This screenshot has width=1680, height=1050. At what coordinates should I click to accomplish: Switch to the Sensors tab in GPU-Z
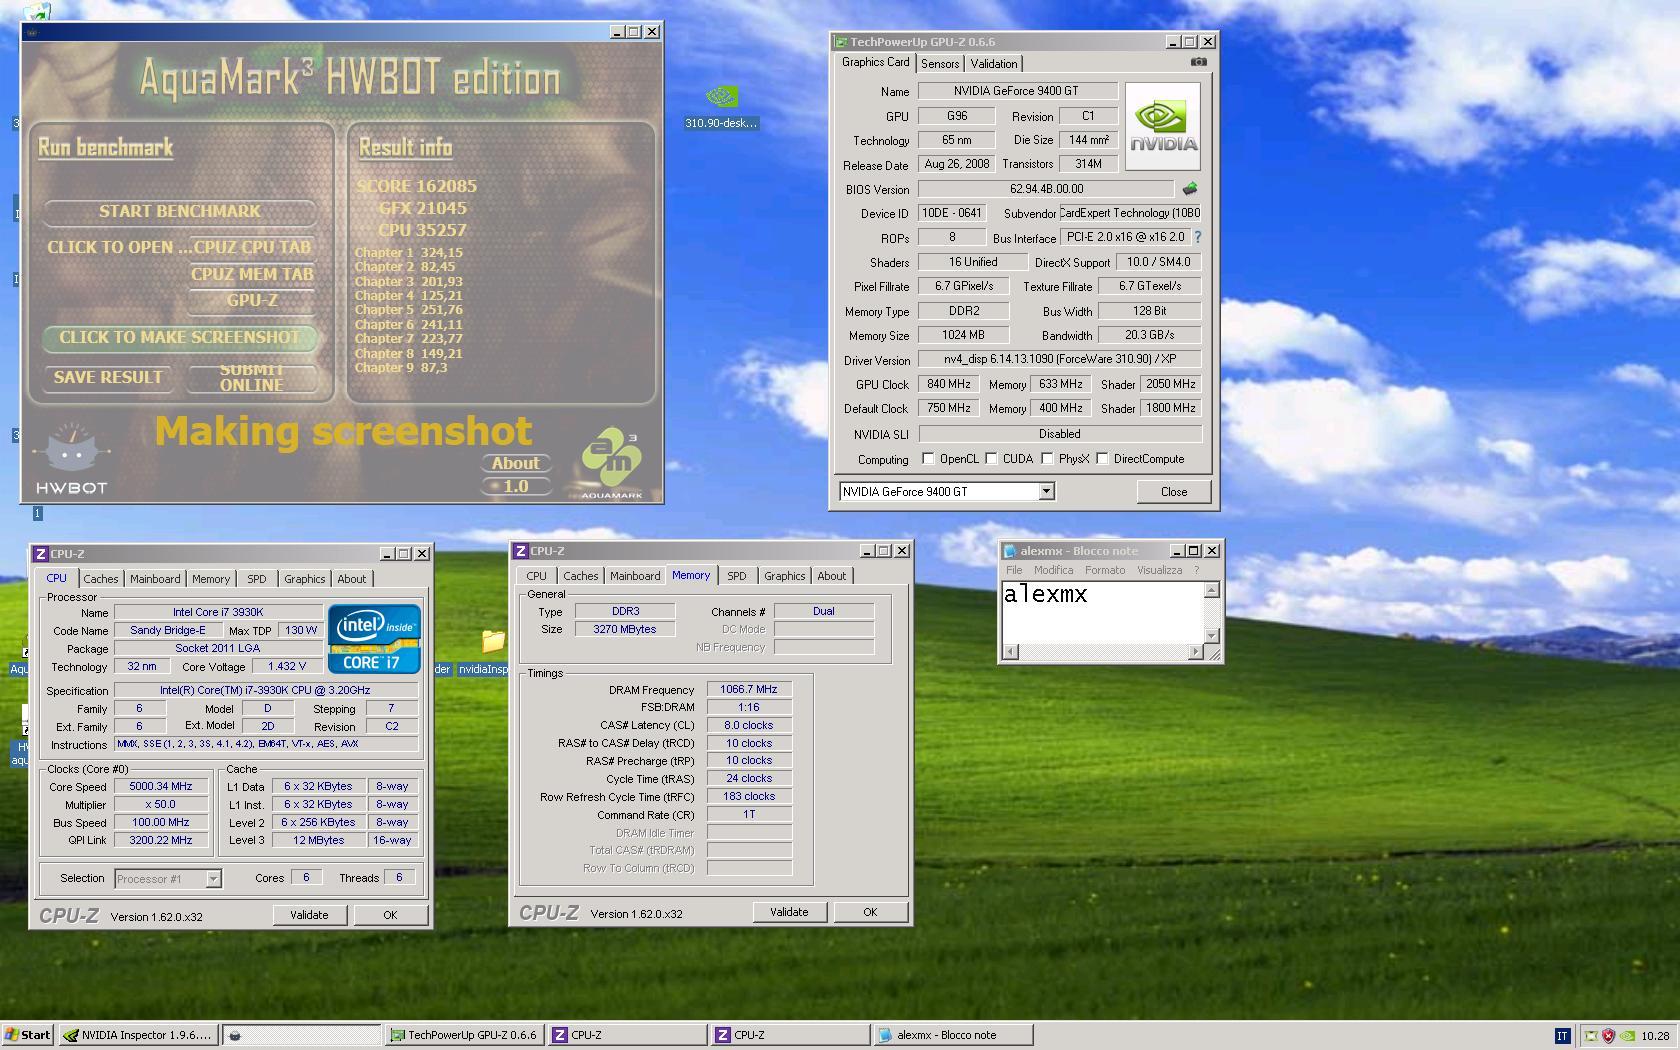click(940, 63)
